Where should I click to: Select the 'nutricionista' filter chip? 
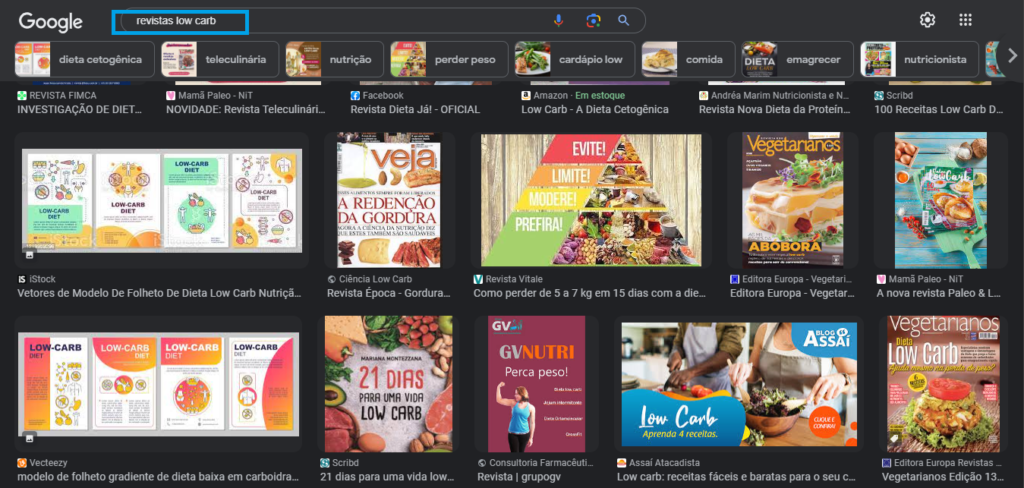pos(919,59)
